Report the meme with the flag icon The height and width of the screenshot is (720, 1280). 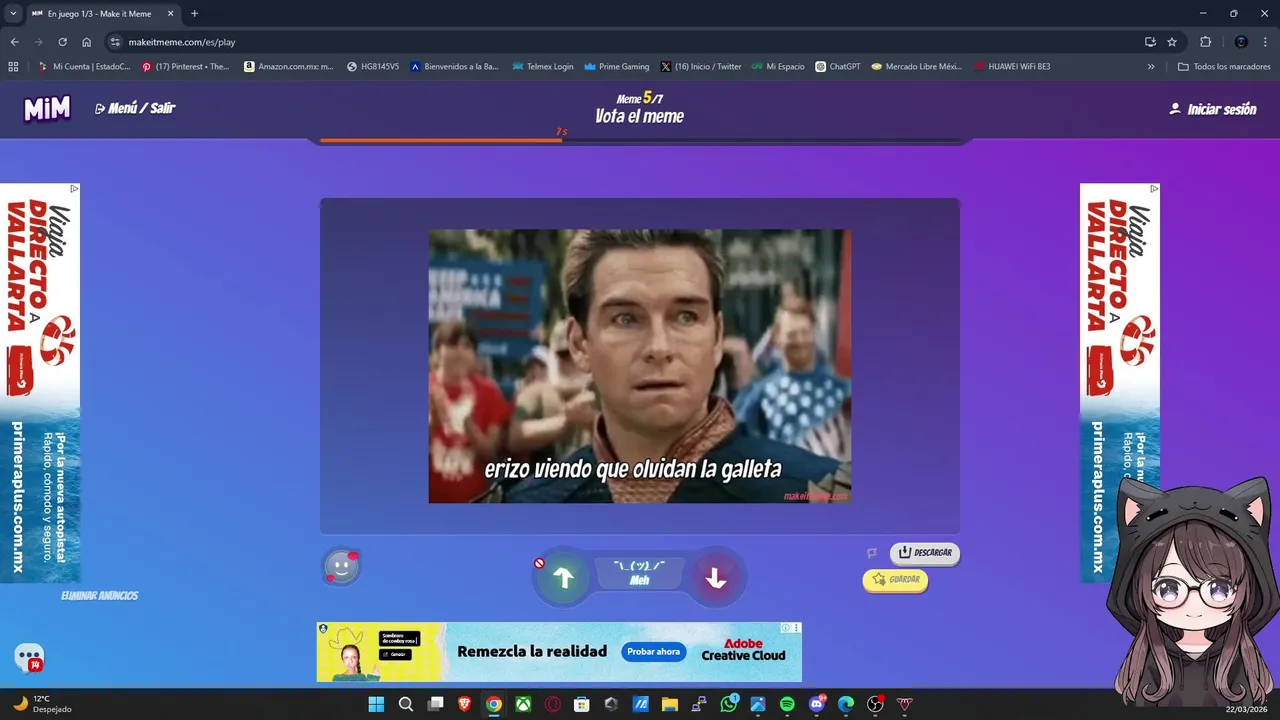tap(871, 553)
